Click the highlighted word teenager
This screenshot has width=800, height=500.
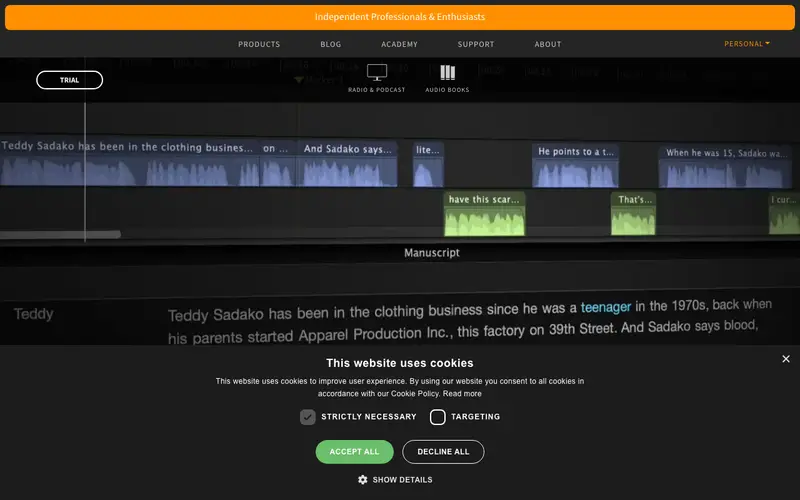click(x=606, y=307)
